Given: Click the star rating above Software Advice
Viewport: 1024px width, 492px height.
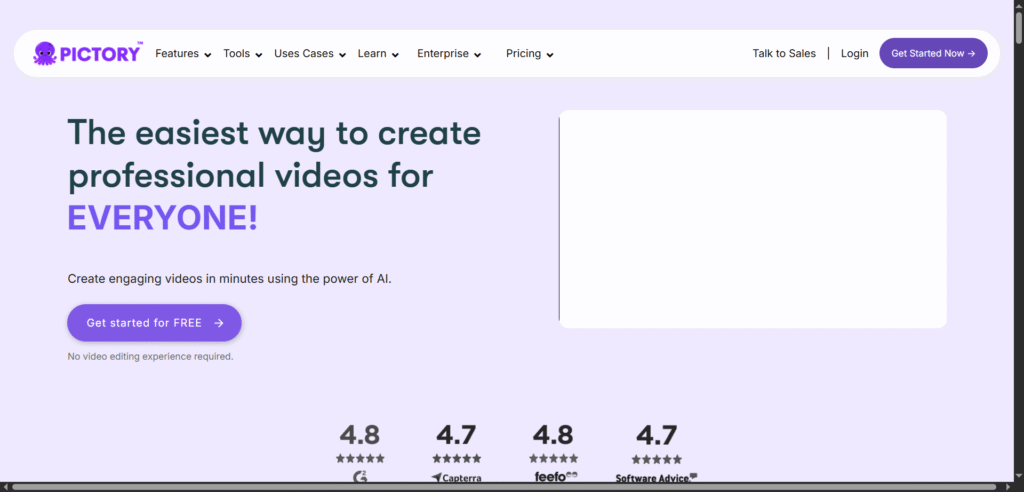Looking at the screenshot, I should pos(656,459).
